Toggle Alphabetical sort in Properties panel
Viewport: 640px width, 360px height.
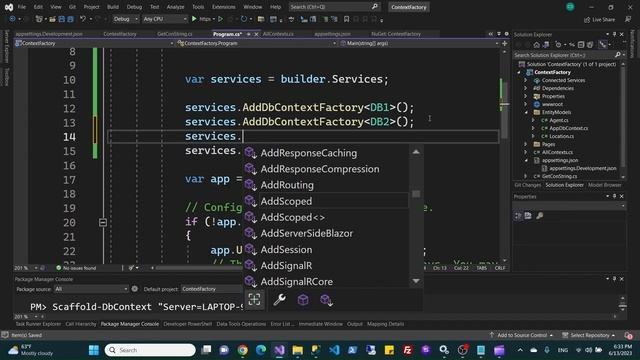[x=528, y=216]
